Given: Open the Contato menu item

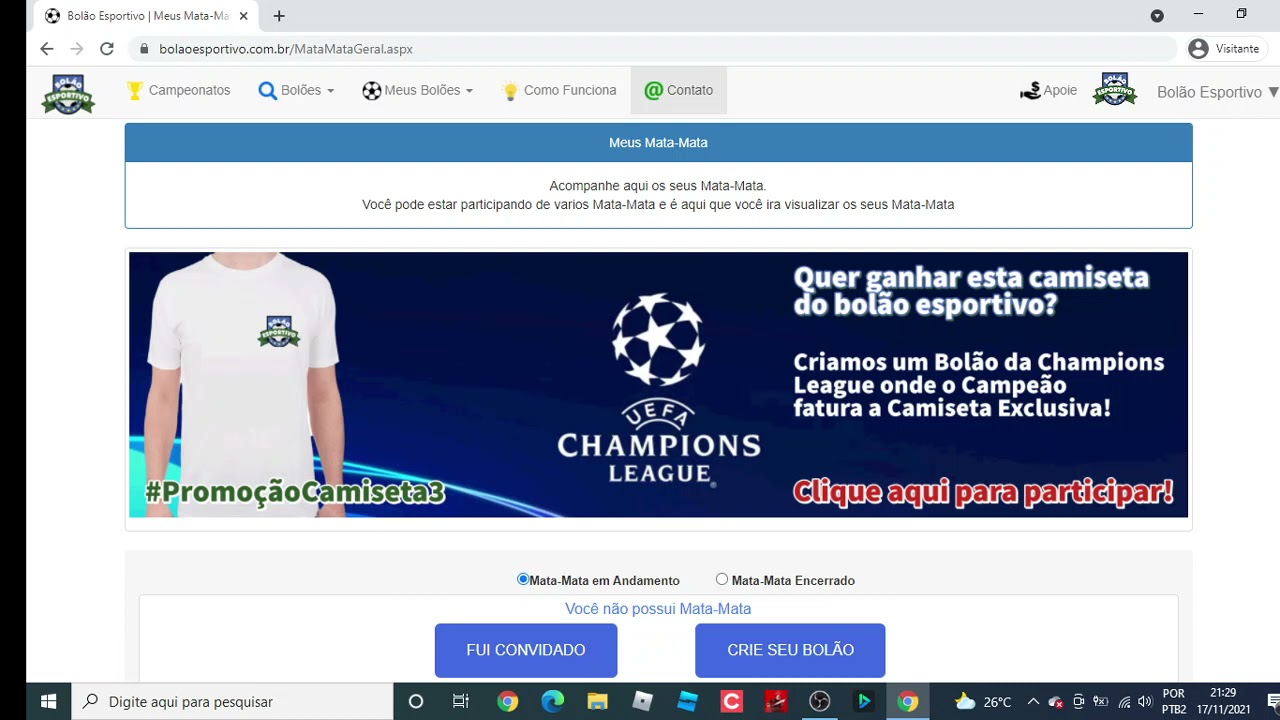Looking at the screenshot, I should (x=679, y=91).
